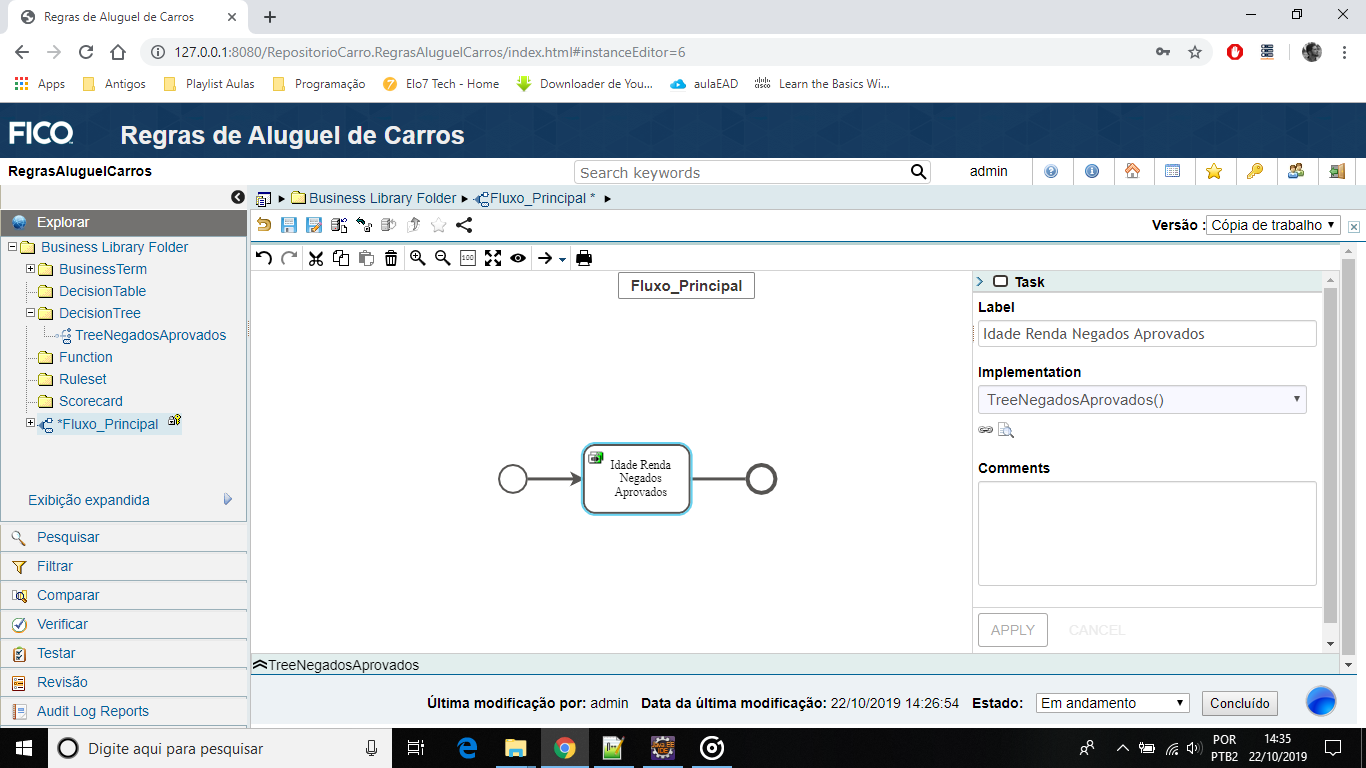Click the key (permissions) icon in header bar

1255,171
